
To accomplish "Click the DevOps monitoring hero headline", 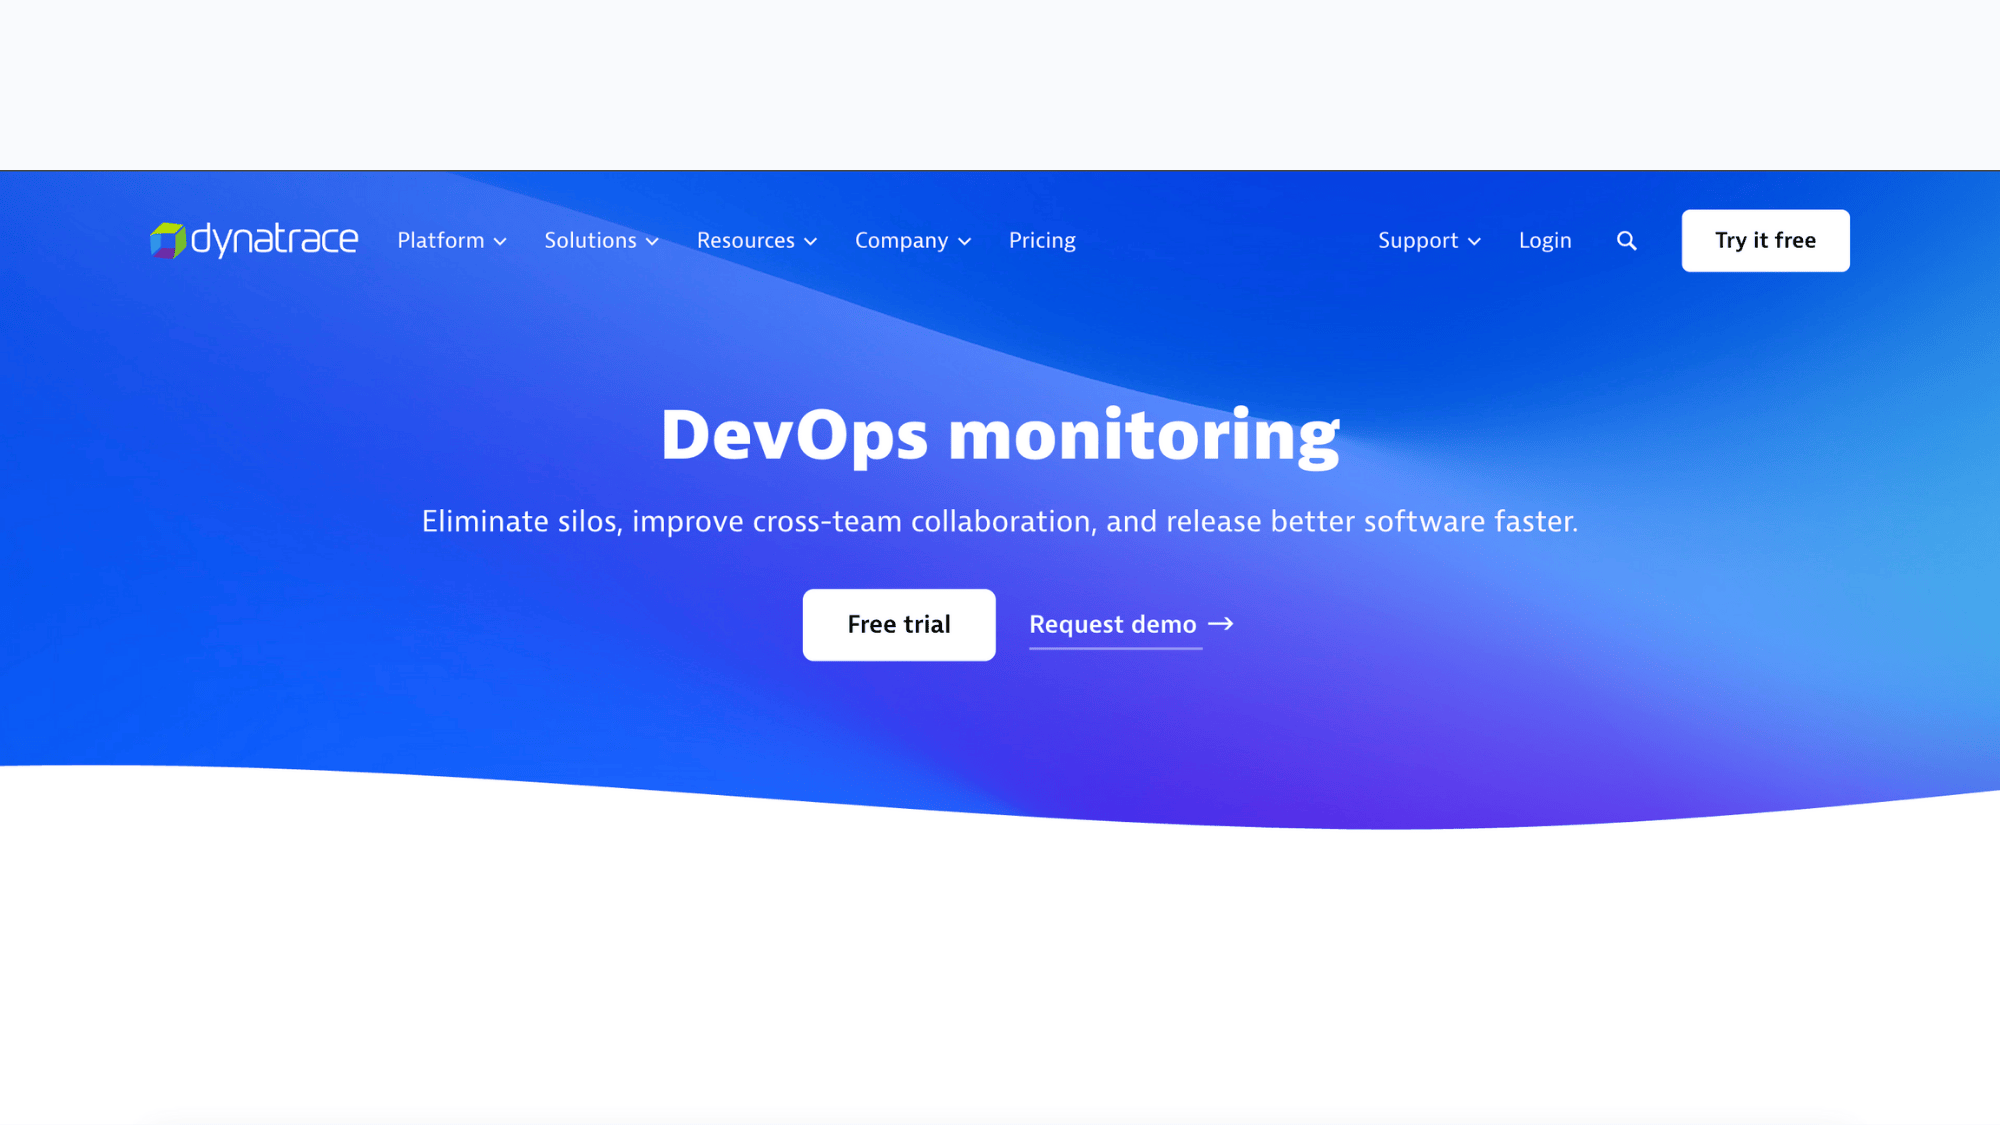I will coord(1000,434).
